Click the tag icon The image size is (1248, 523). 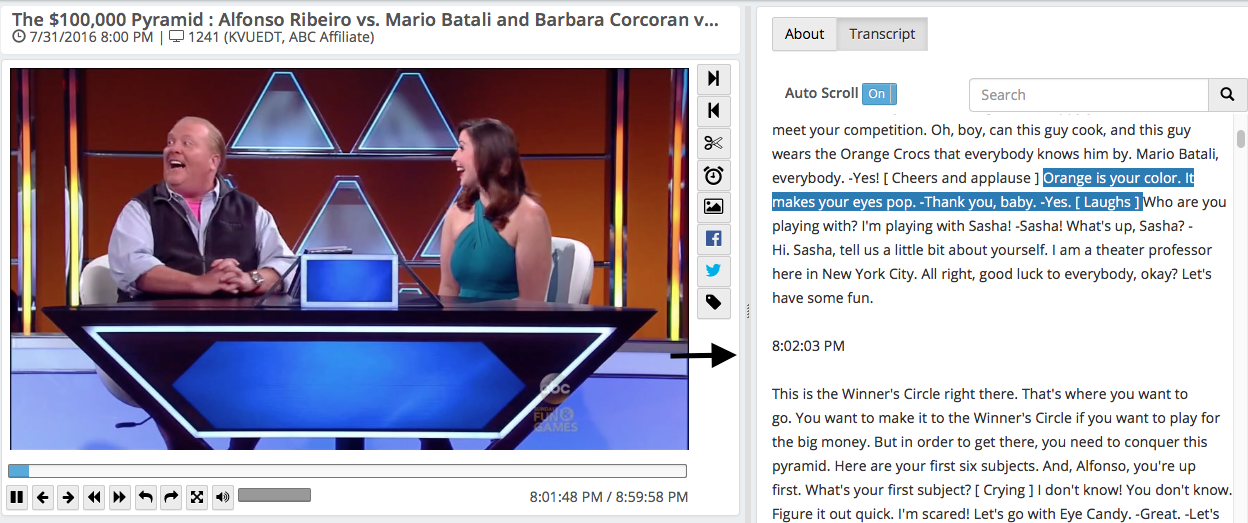click(x=713, y=303)
